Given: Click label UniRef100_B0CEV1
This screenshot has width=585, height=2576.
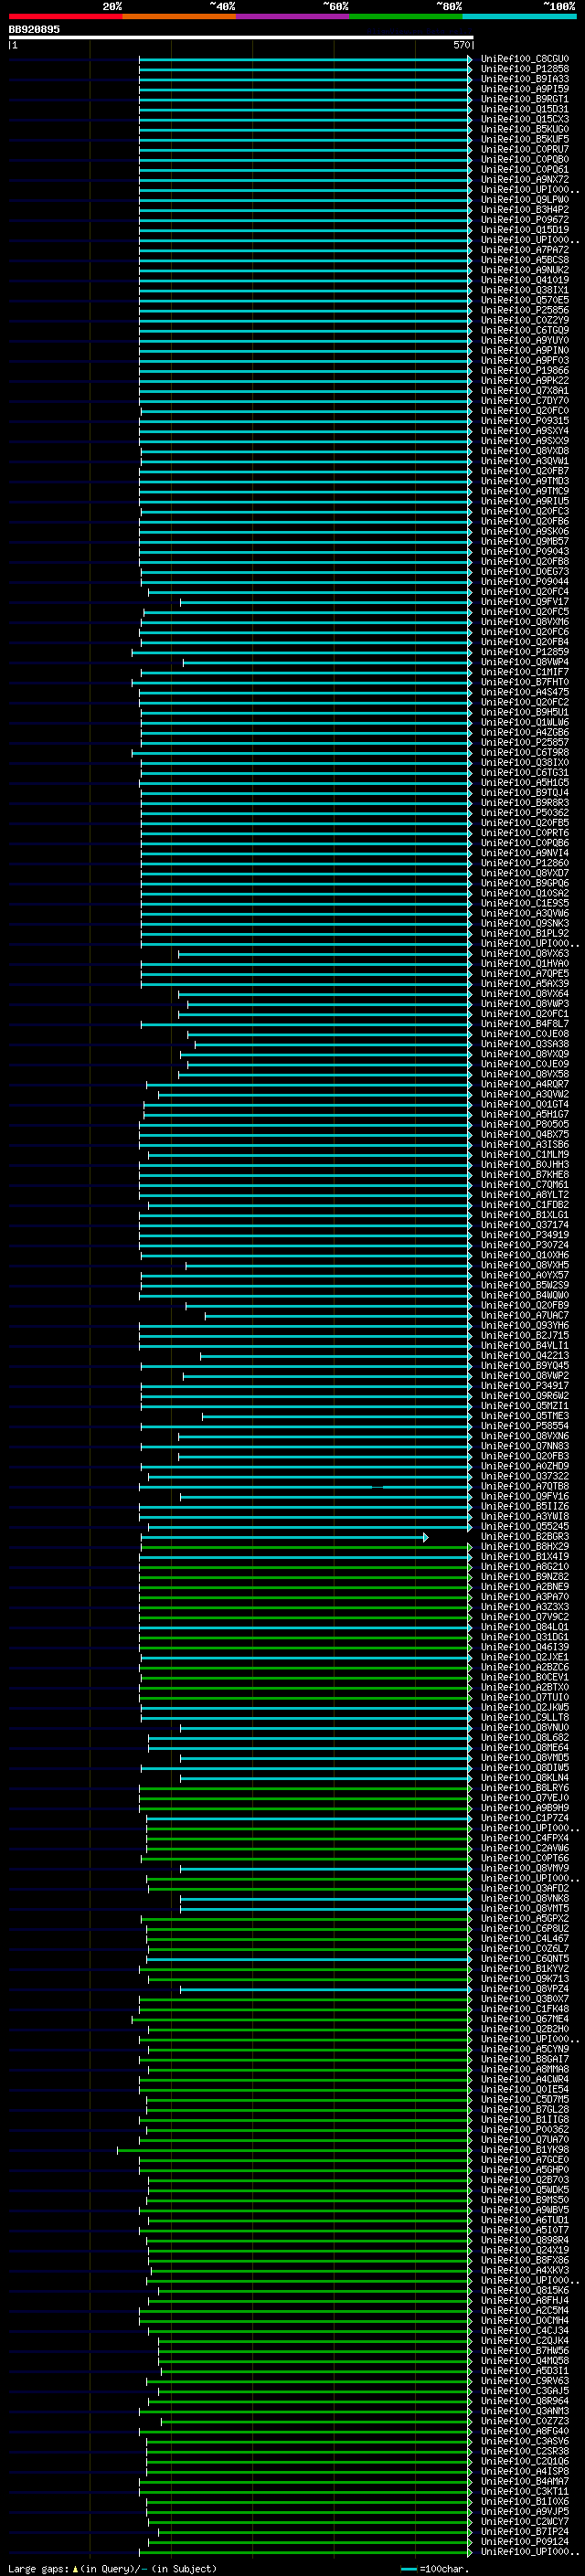Looking at the screenshot, I should coord(525,1677).
